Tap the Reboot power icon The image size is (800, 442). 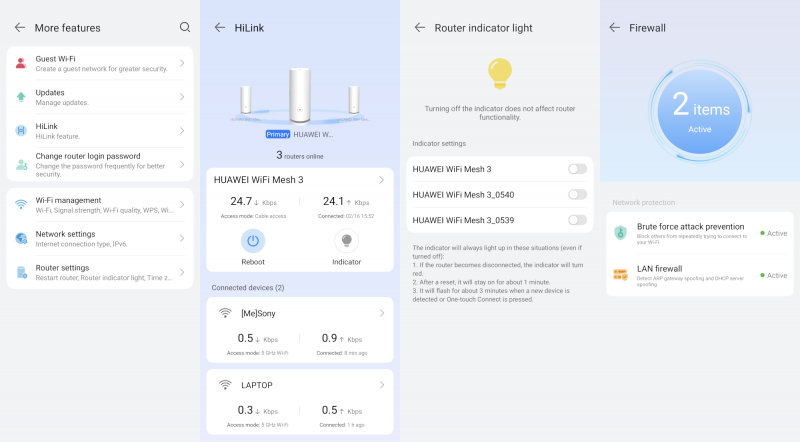(x=253, y=241)
